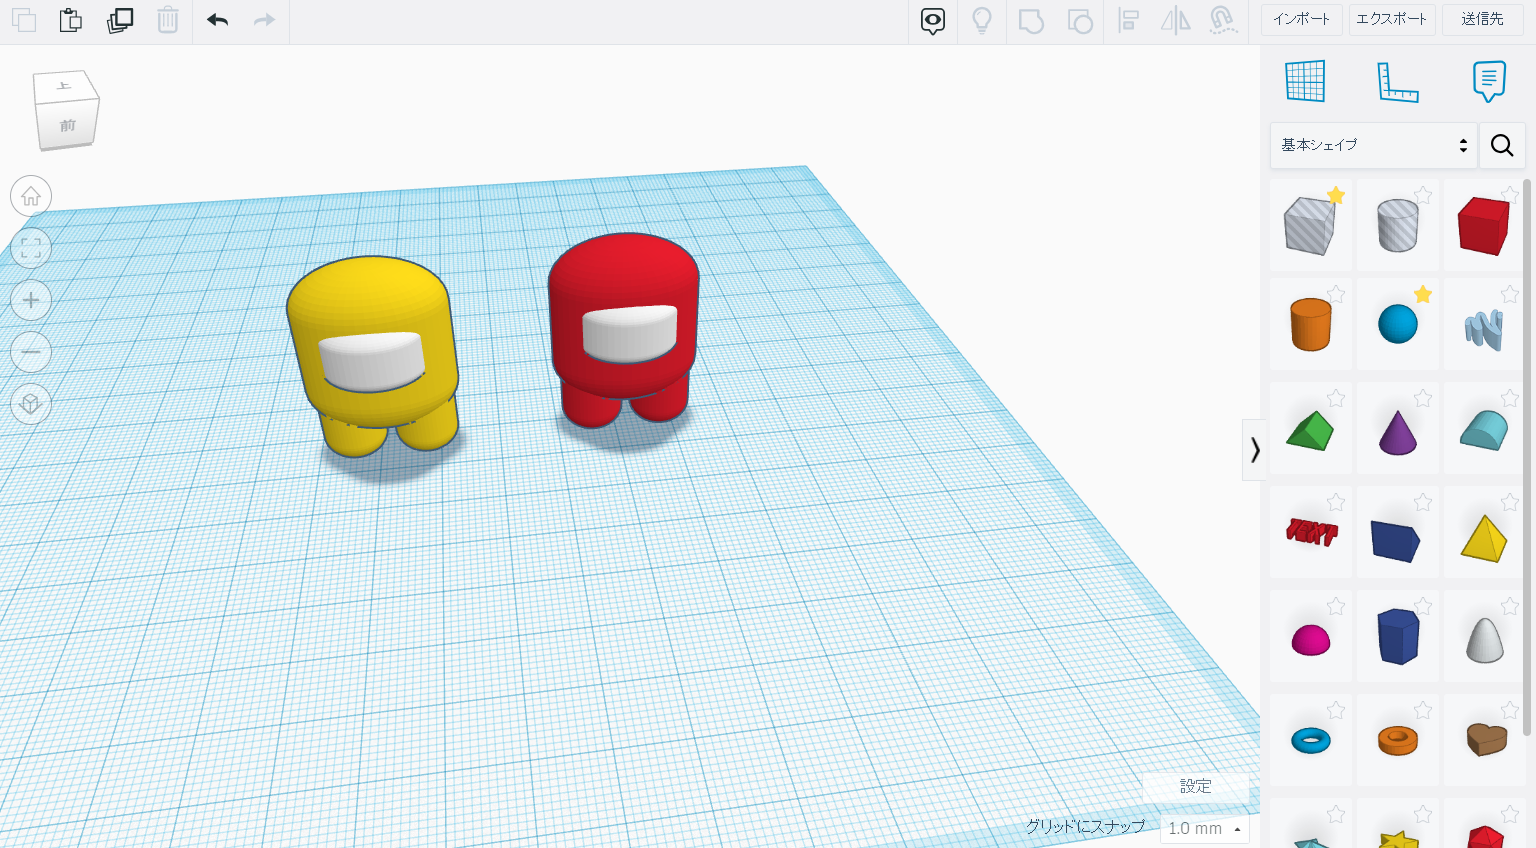Click the Delete trash can icon
The image size is (1536, 848).
(x=168, y=20)
